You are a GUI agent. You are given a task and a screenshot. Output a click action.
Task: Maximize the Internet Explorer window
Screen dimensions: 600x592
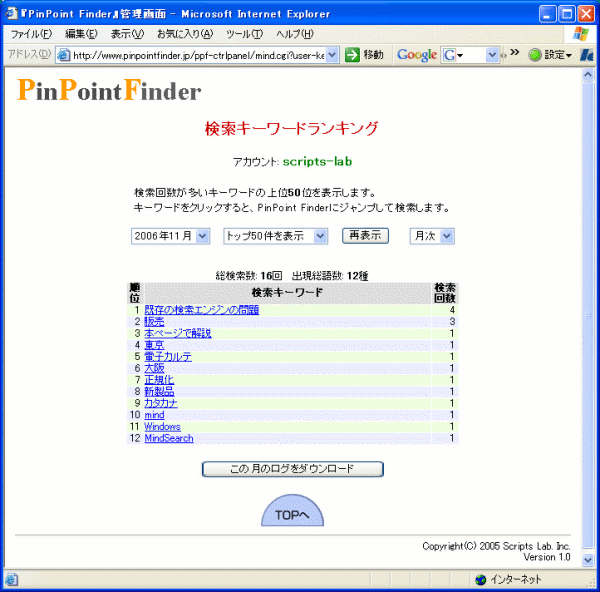[567, 14]
